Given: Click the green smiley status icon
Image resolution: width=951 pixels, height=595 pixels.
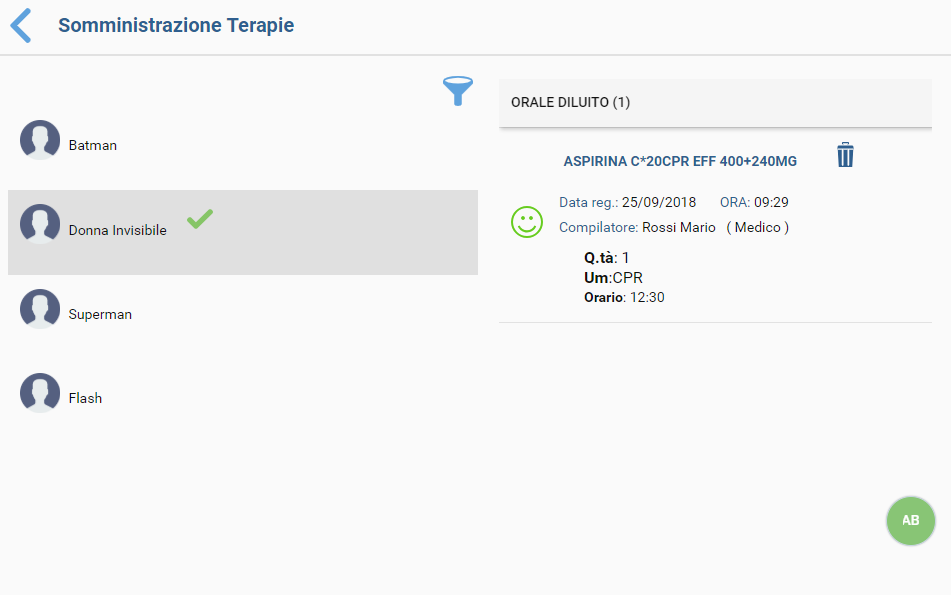Looking at the screenshot, I should tap(526, 221).
